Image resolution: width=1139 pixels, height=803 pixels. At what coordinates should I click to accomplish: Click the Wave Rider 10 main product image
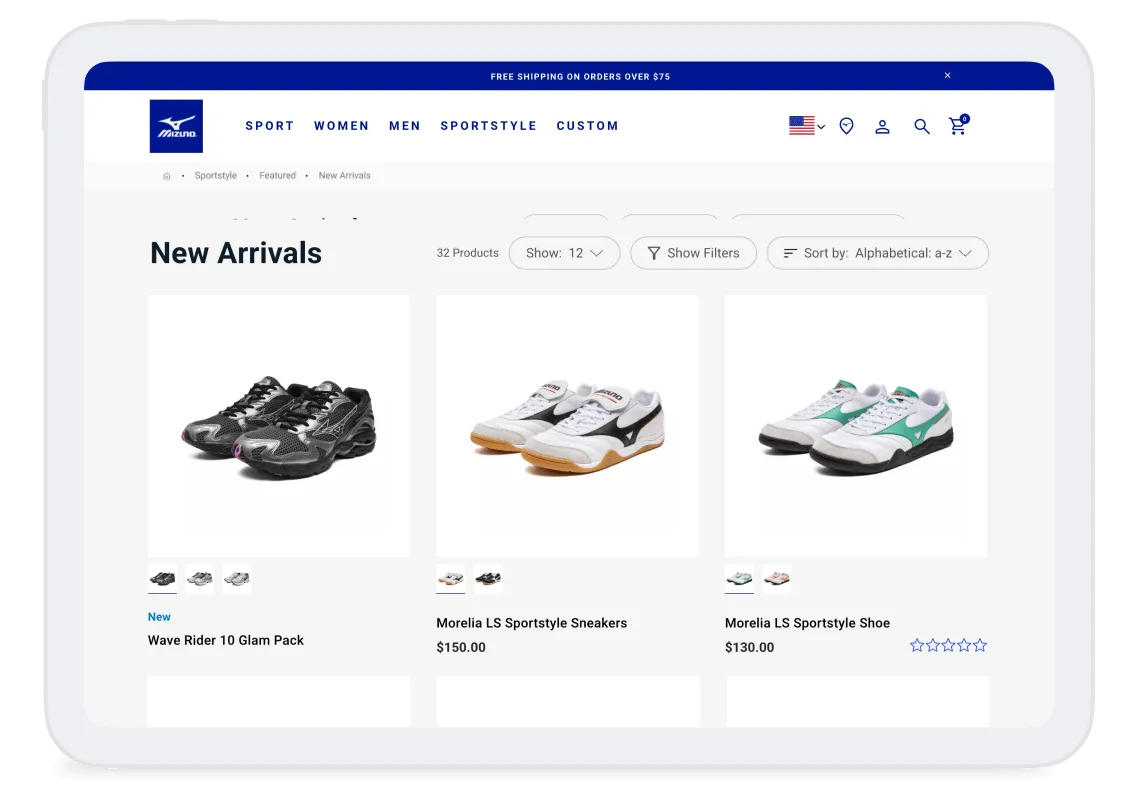pyautogui.click(x=279, y=426)
